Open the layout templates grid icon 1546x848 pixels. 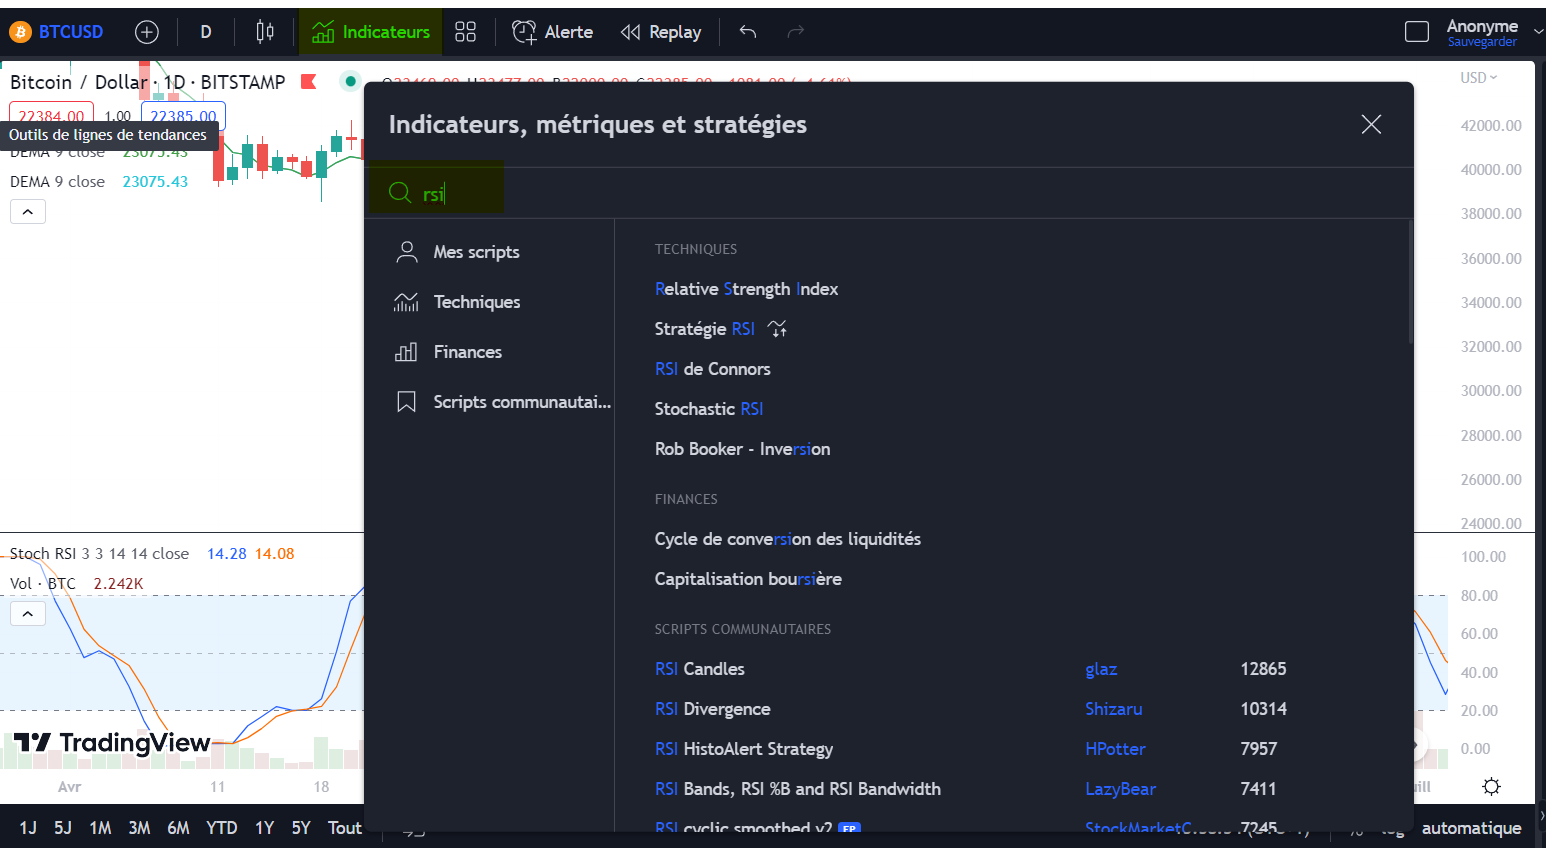point(465,32)
